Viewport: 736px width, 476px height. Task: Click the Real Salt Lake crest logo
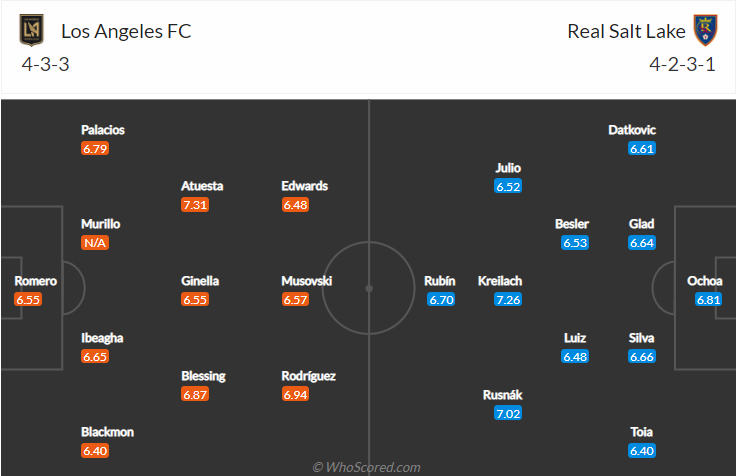pos(705,30)
